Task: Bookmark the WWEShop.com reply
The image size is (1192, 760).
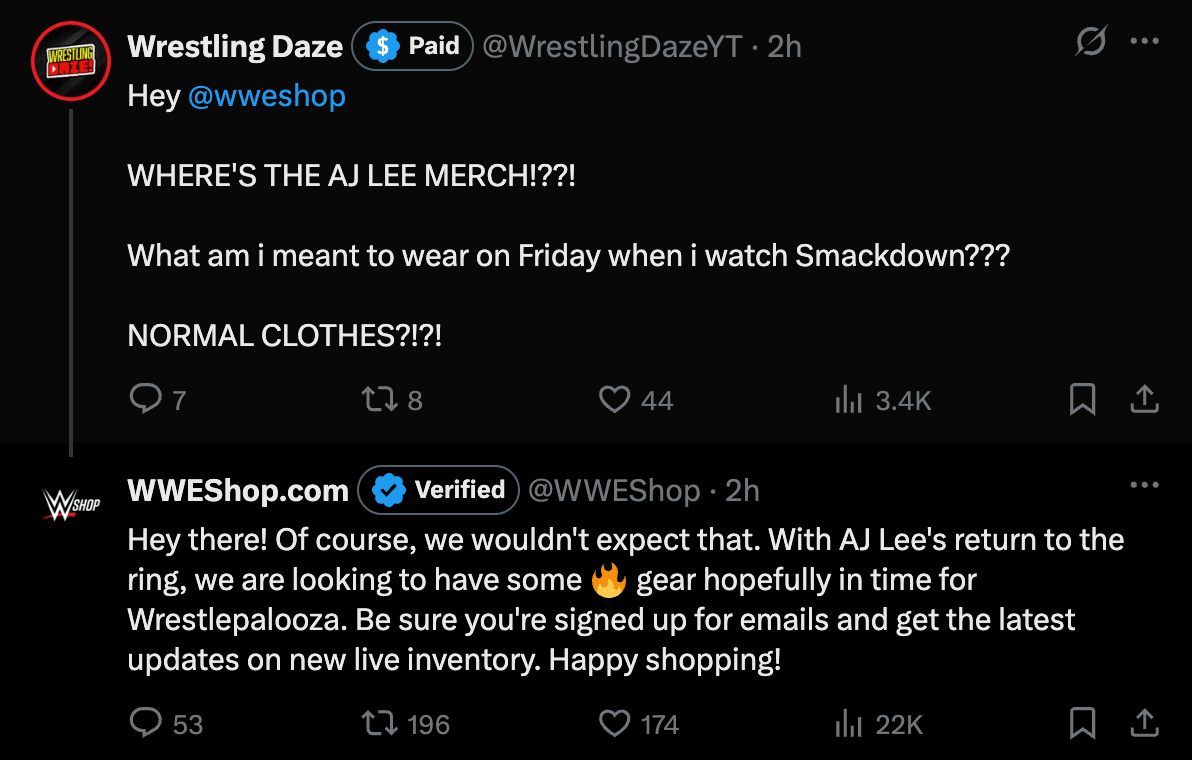Action: (x=1082, y=723)
